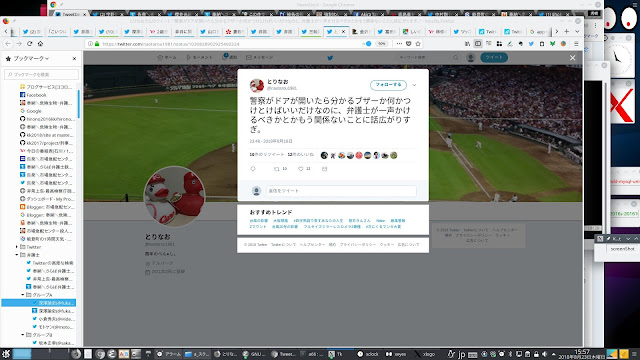
Task: Click the blue Twitter bird toolbar extension
Action: (531, 44)
